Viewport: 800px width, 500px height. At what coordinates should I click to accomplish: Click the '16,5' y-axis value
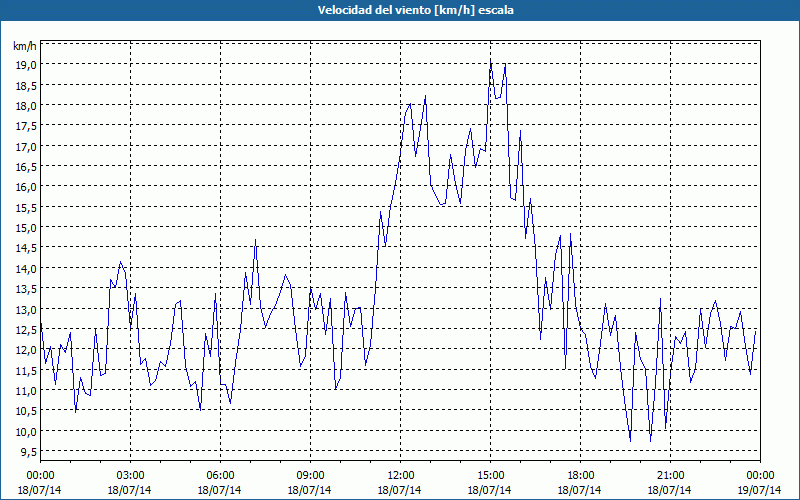(25, 167)
